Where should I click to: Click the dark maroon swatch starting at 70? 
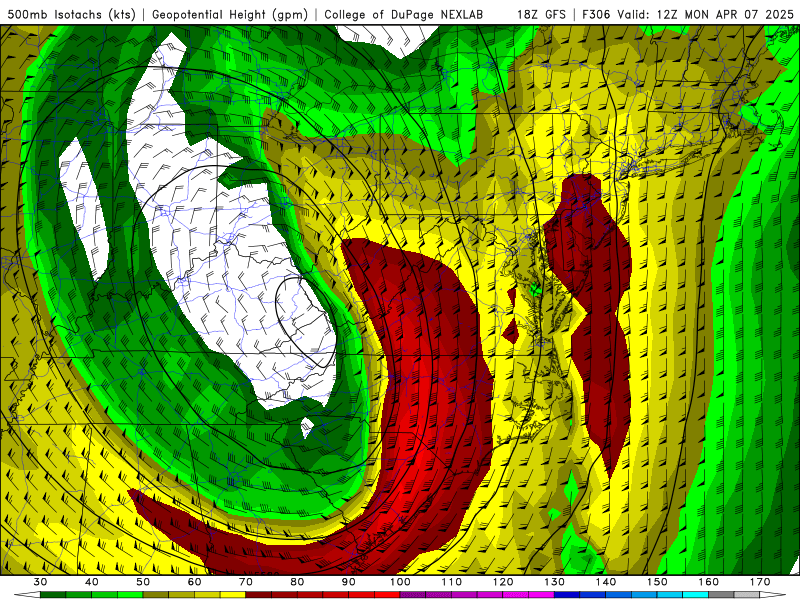pyautogui.click(x=259, y=595)
